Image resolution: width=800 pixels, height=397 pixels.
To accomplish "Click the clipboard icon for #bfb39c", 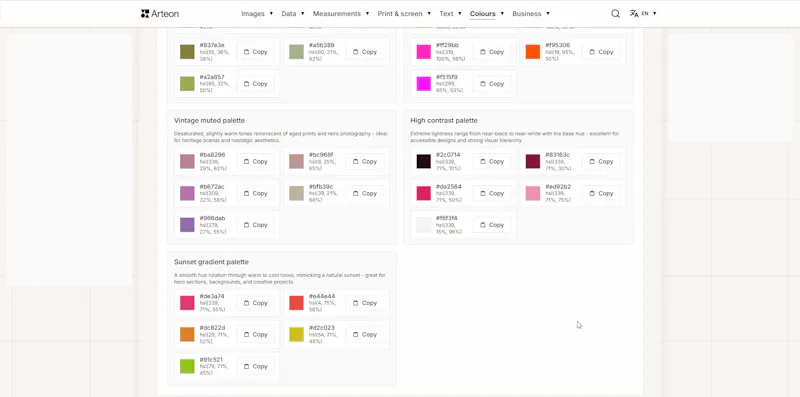I will [x=356, y=193].
